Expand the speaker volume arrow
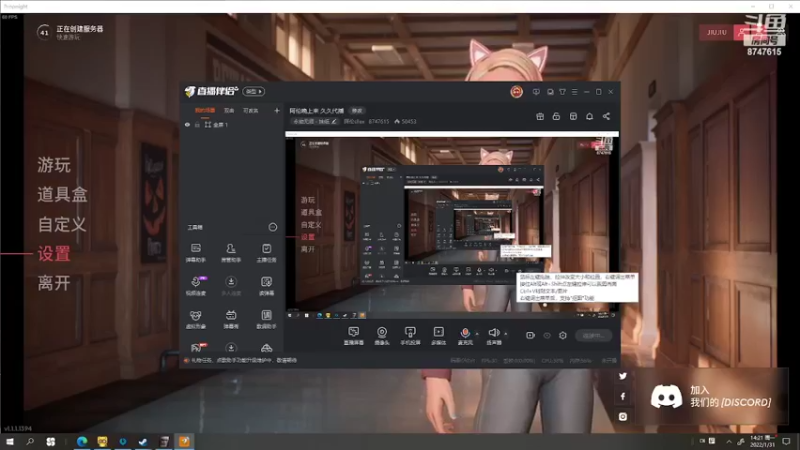Screen dimensions: 800x450 [x=506, y=334]
